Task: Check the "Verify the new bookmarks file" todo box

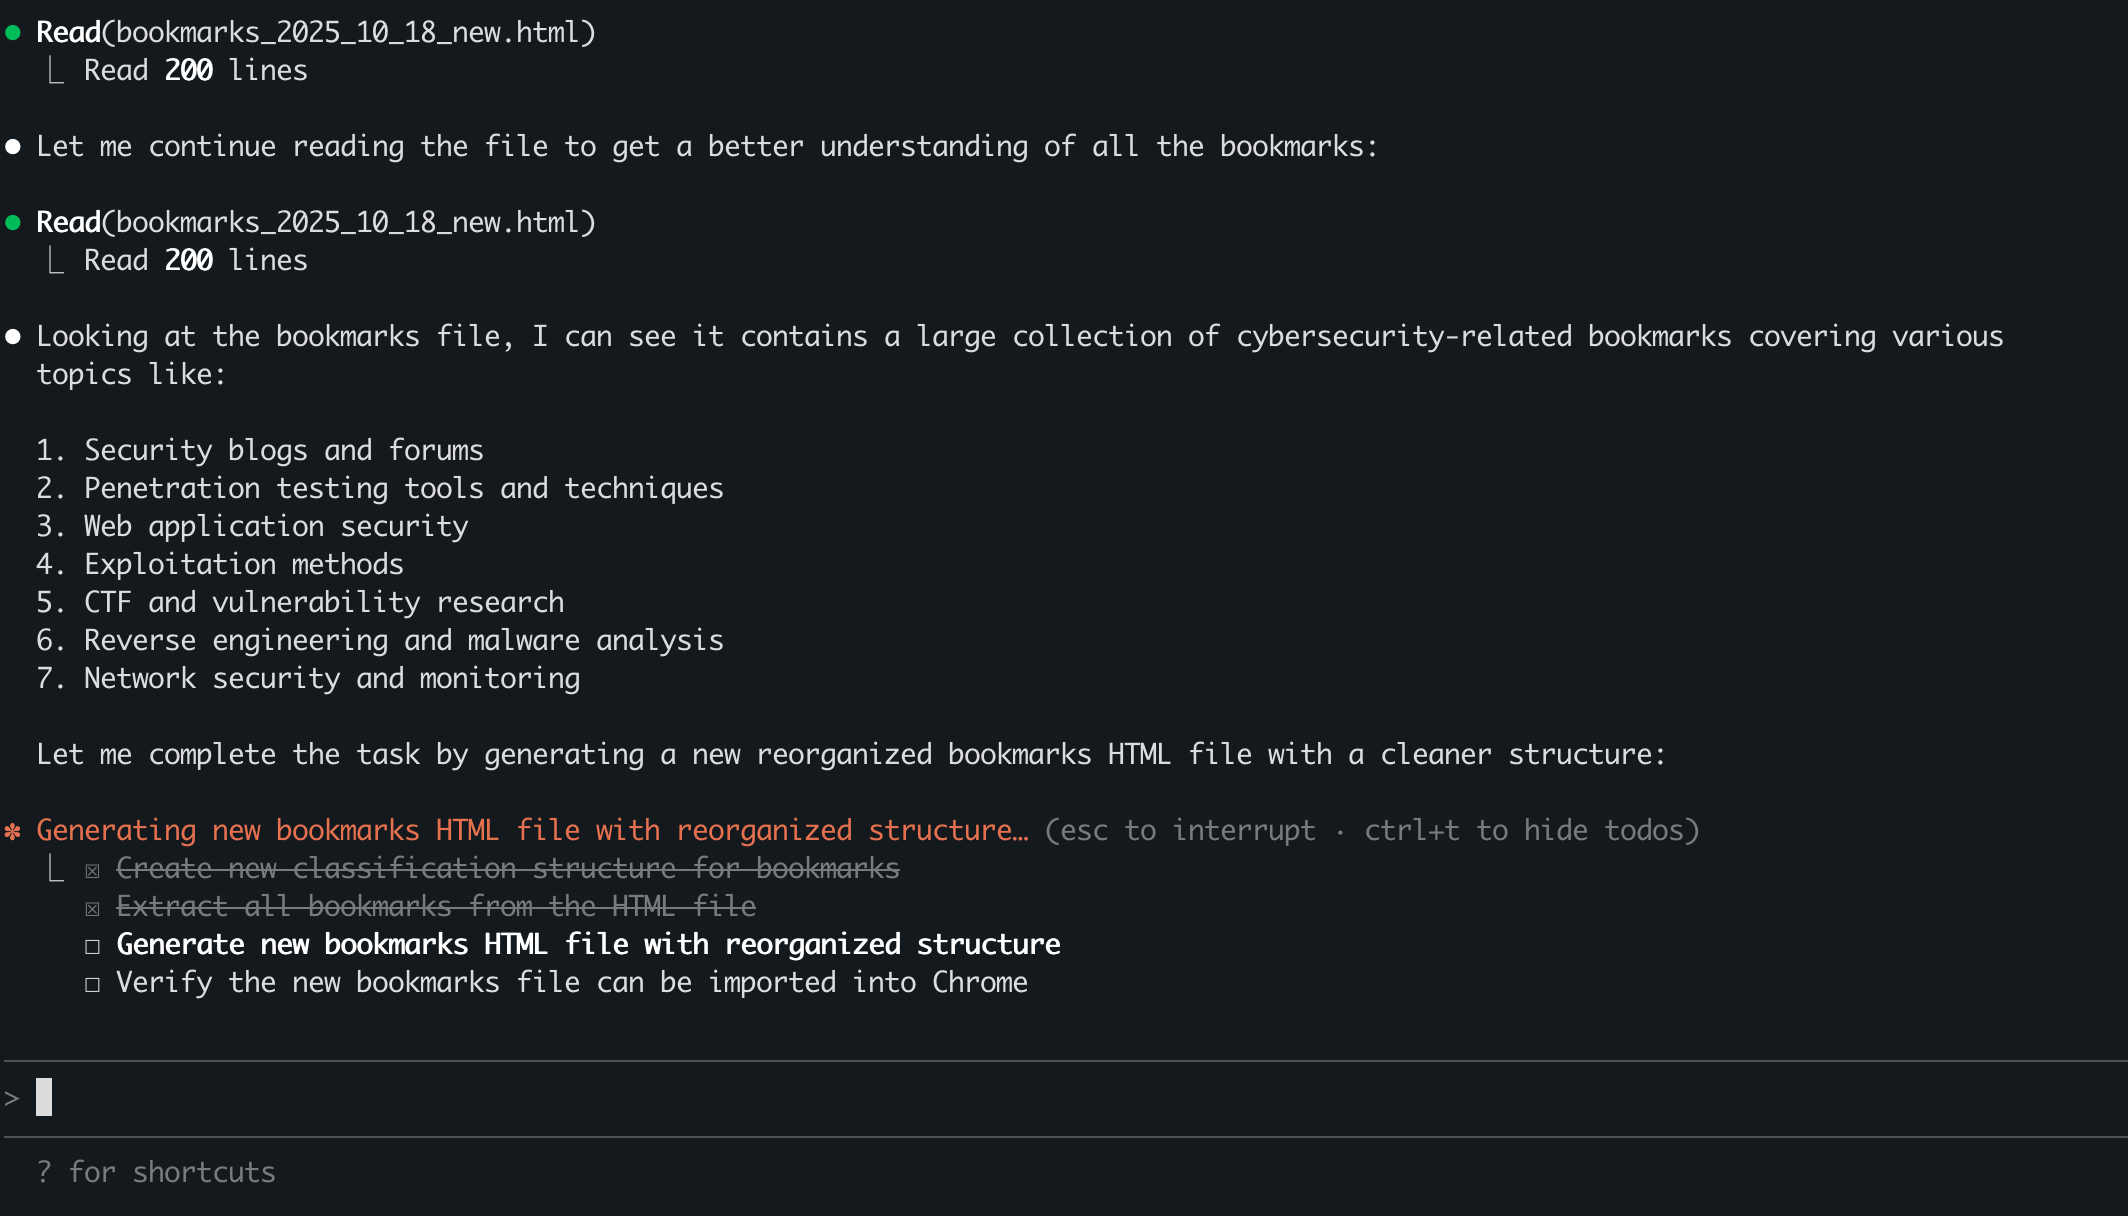Action: [x=92, y=984]
